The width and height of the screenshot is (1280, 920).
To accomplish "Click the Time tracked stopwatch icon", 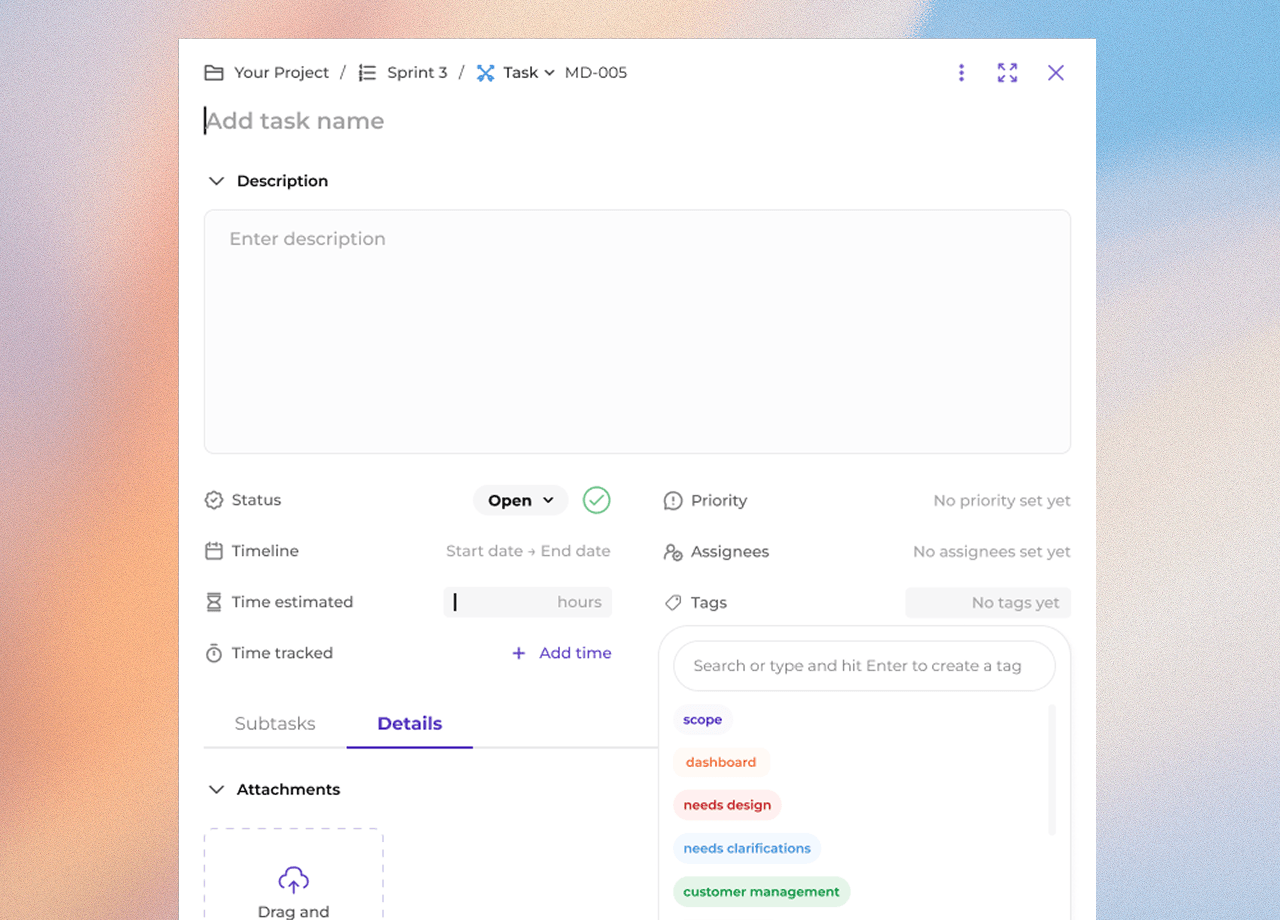I will click(214, 653).
